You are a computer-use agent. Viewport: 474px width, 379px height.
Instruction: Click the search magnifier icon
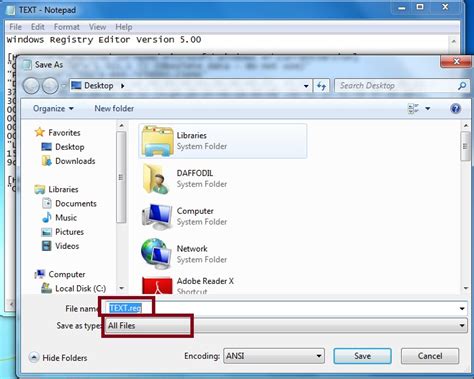[x=462, y=86]
